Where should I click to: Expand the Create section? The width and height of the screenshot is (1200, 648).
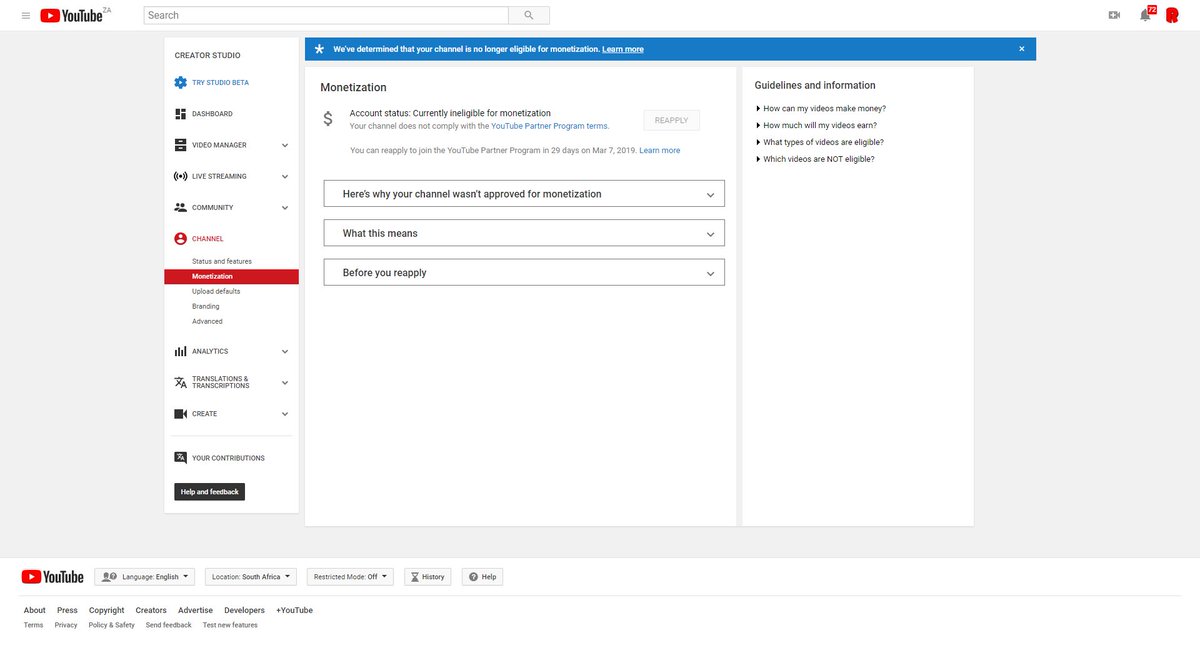tap(285, 414)
